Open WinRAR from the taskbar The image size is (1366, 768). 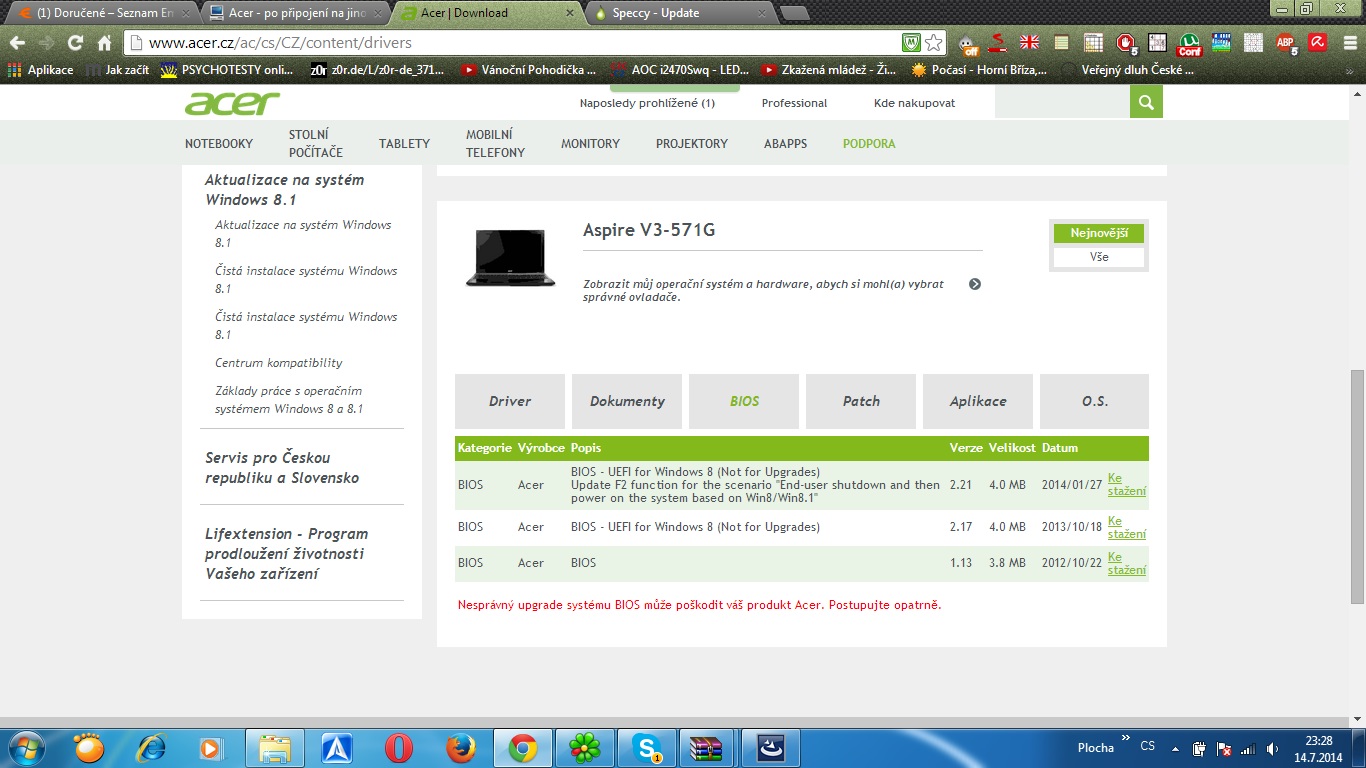707,747
